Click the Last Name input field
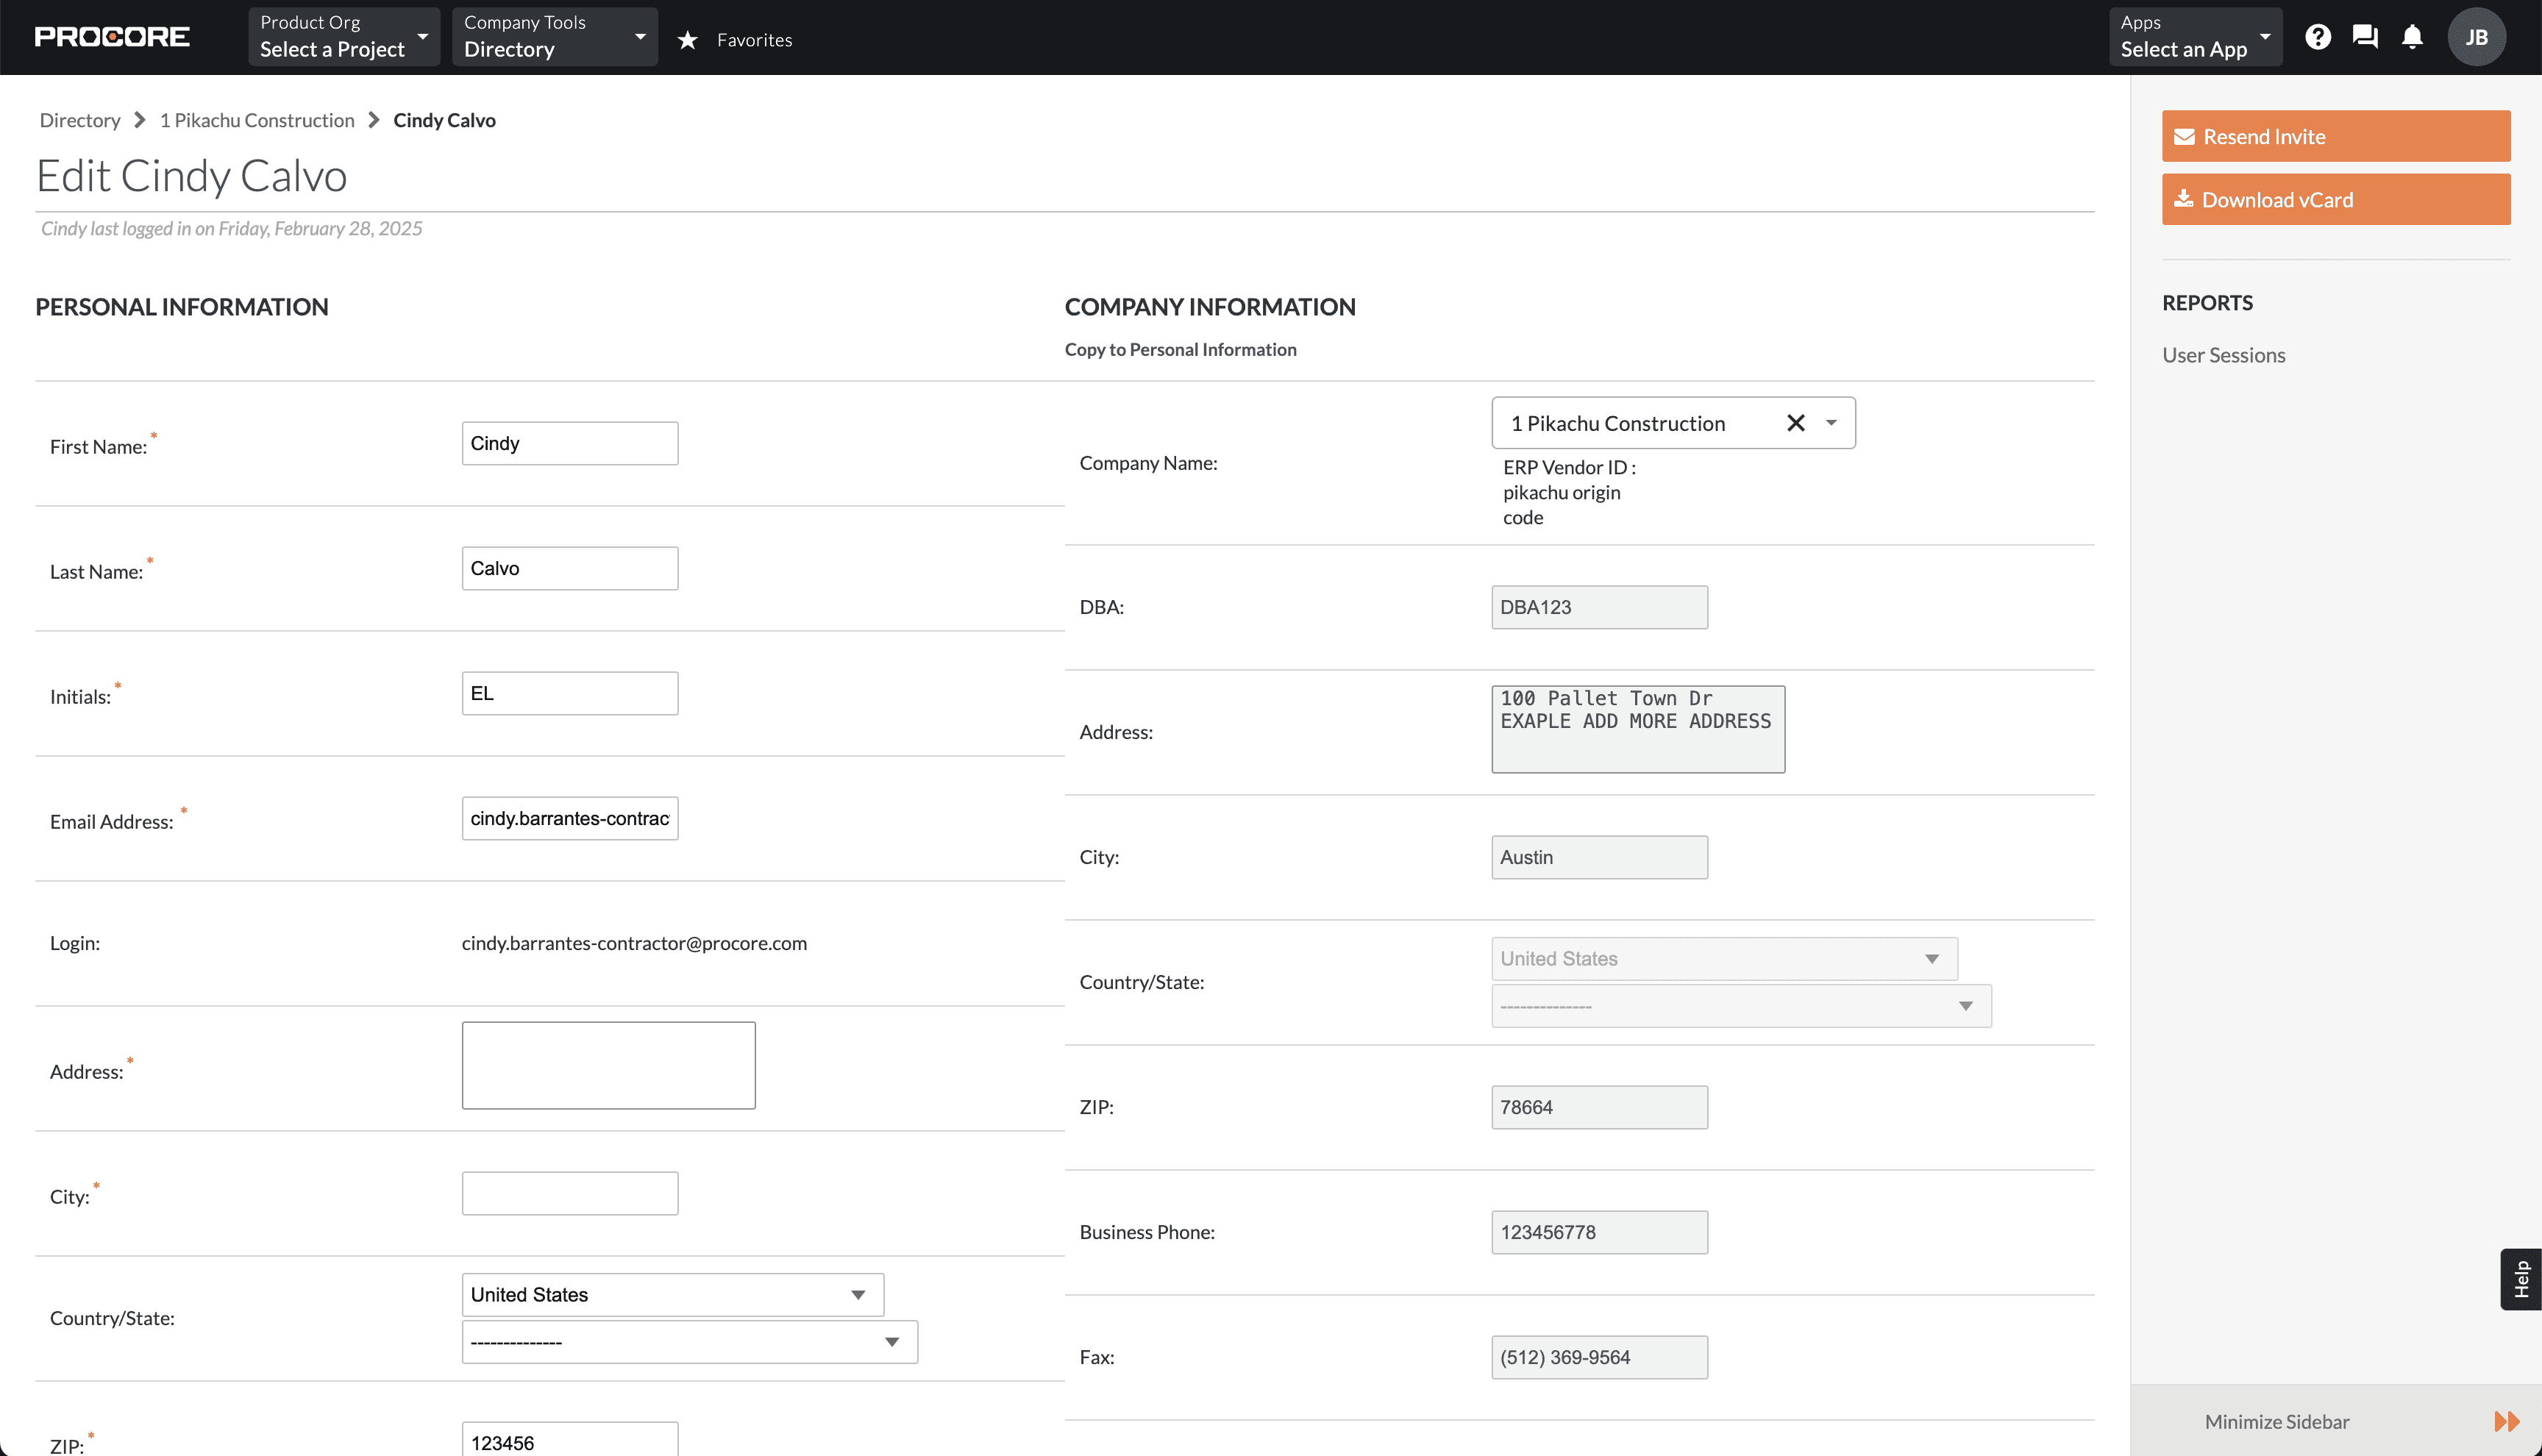Viewport: 2542px width, 1456px height. 570,568
